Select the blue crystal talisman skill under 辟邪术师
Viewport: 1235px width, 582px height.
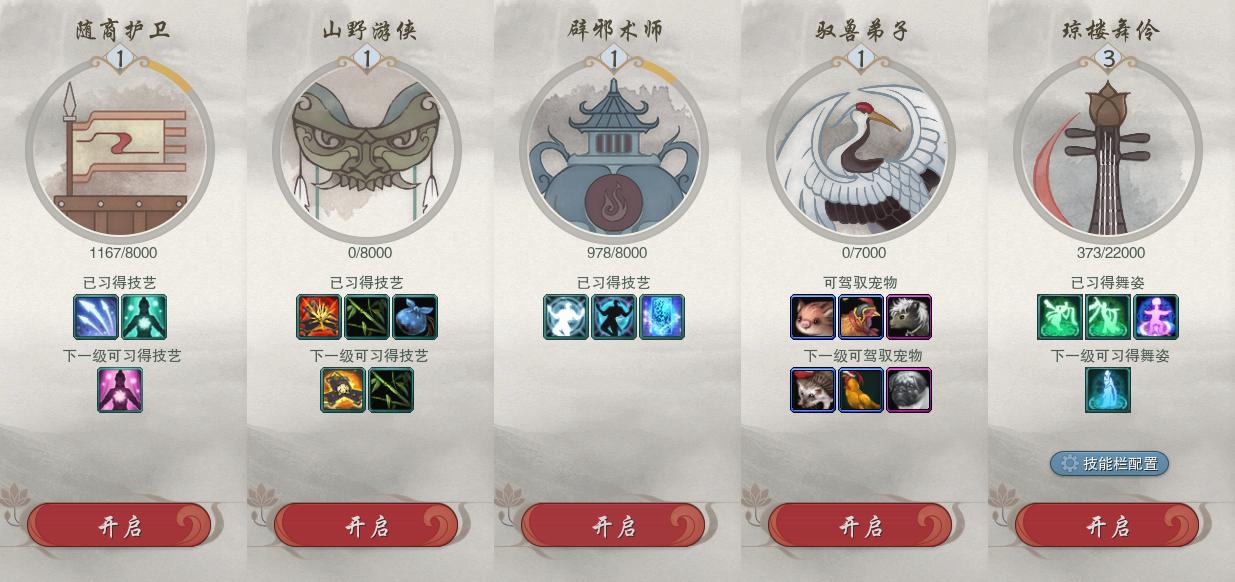[x=662, y=317]
